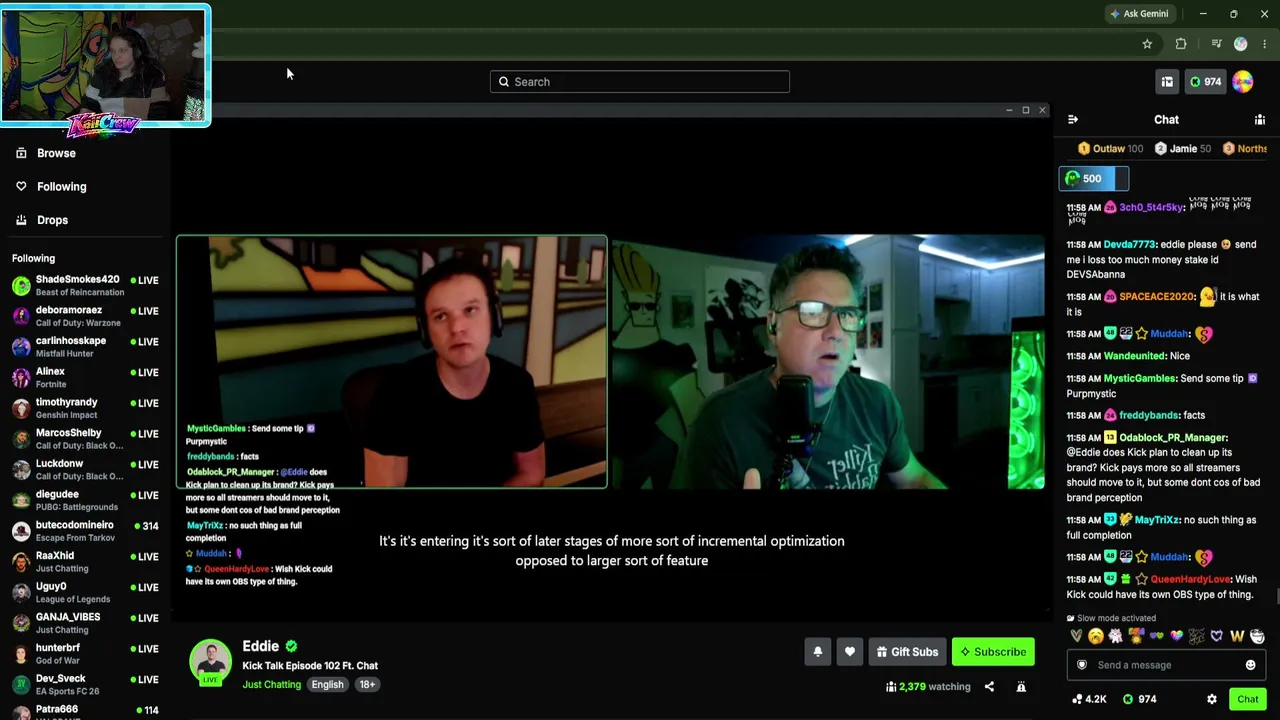Open the Kick shop icon in header
Screen dimensions: 1280x720
tap(1167, 82)
